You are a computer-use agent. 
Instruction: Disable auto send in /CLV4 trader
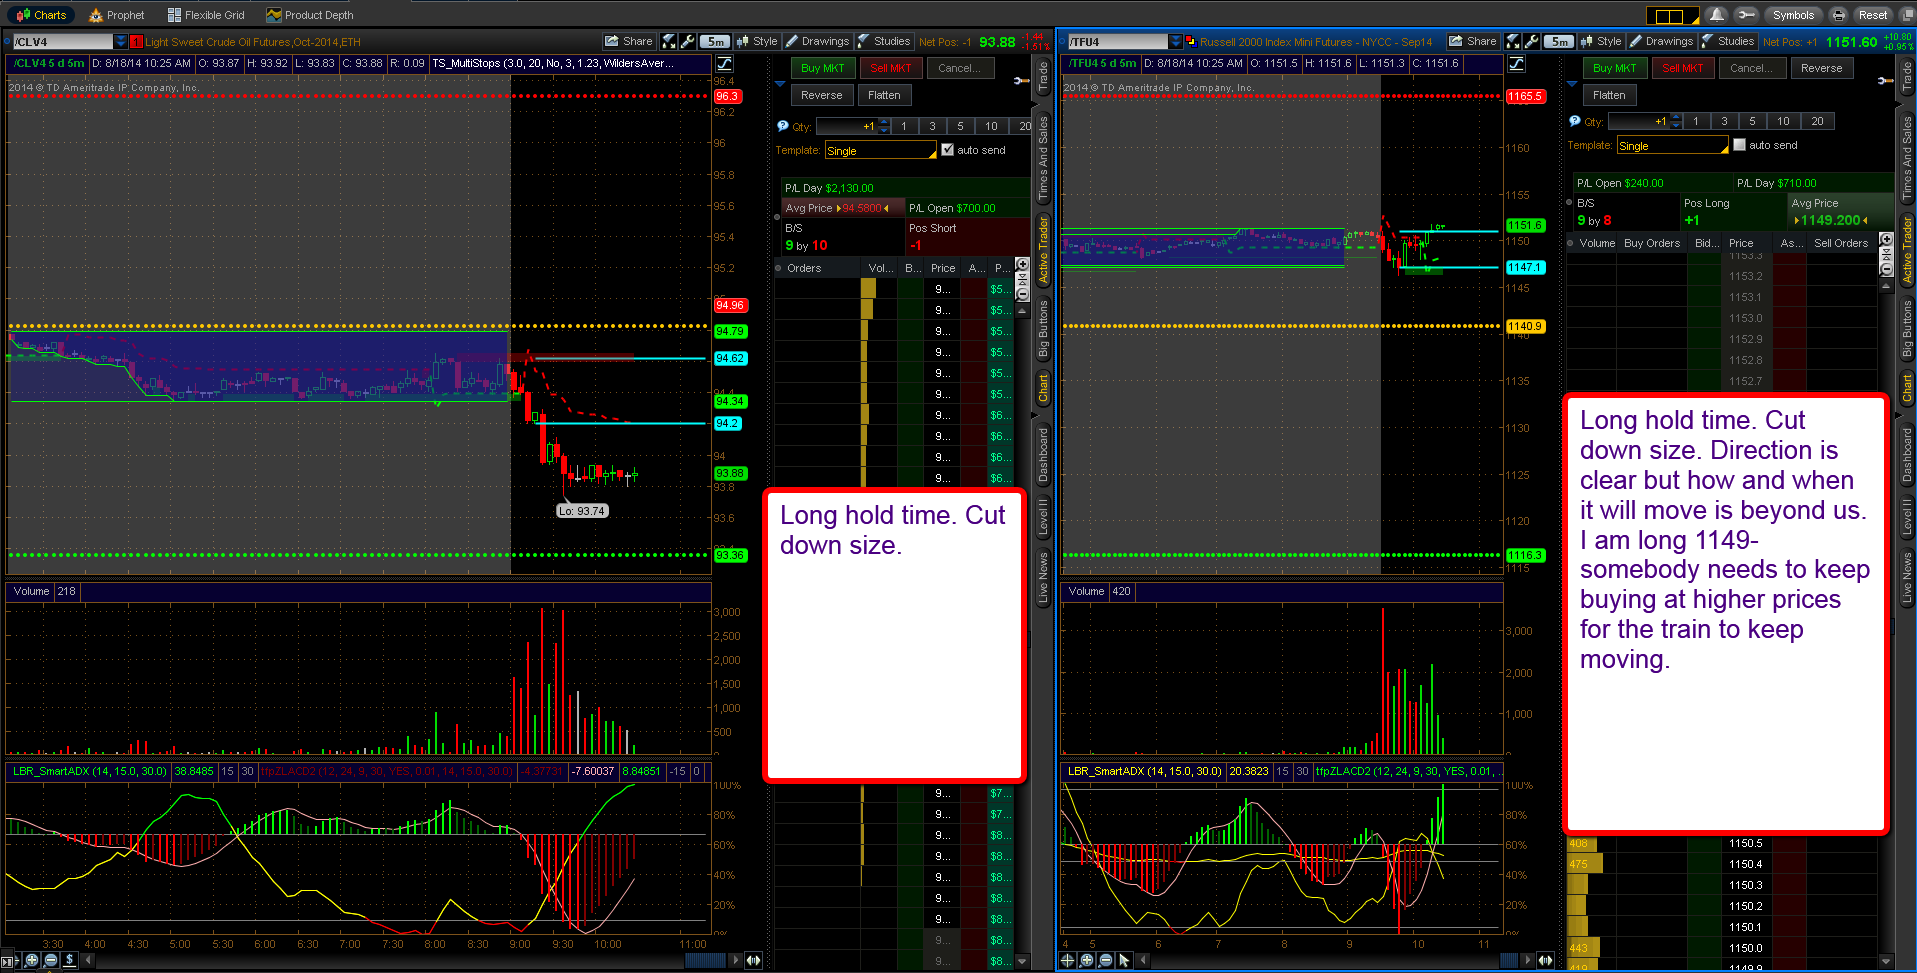click(947, 150)
